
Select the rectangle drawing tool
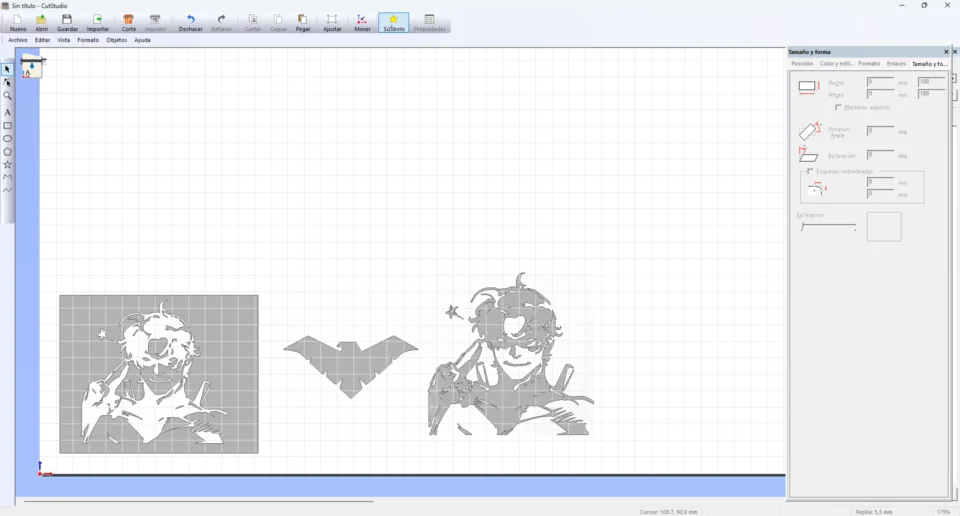(x=7, y=125)
